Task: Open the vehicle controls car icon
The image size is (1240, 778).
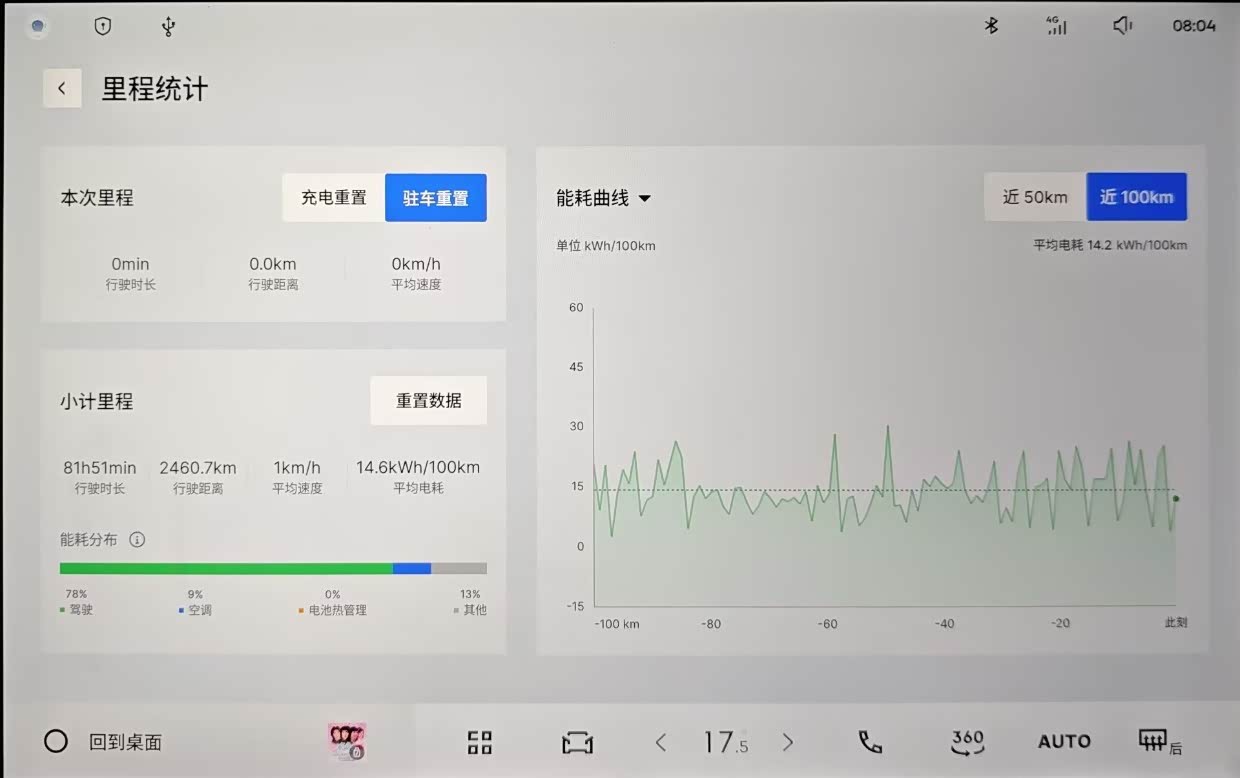Action: [577, 743]
